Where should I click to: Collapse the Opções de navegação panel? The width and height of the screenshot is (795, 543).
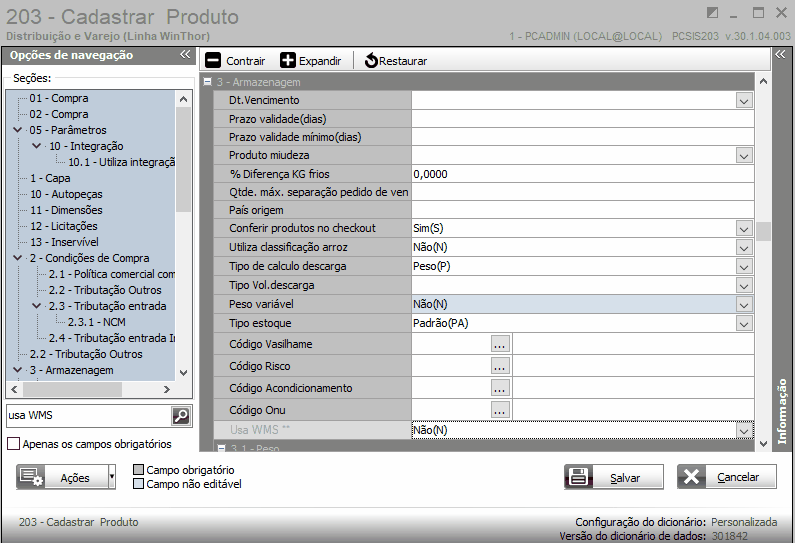coord(185,55)
